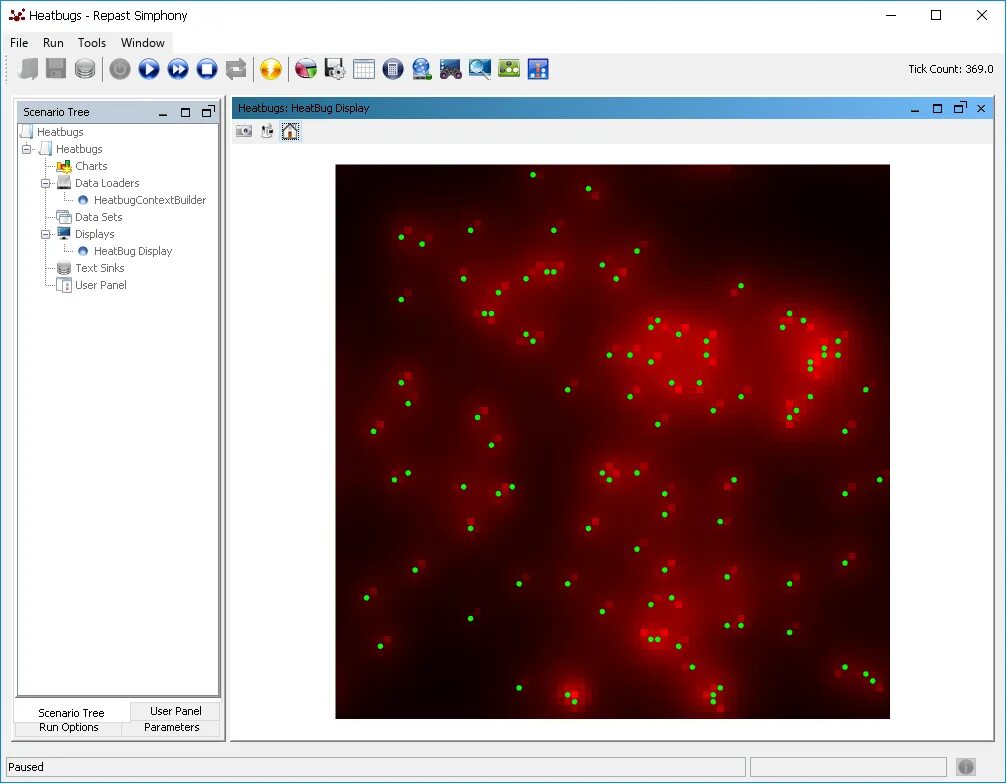This screenshot has height=784, width=1007.
Task: Click the Stop Run button
Action: coord(207,69)
